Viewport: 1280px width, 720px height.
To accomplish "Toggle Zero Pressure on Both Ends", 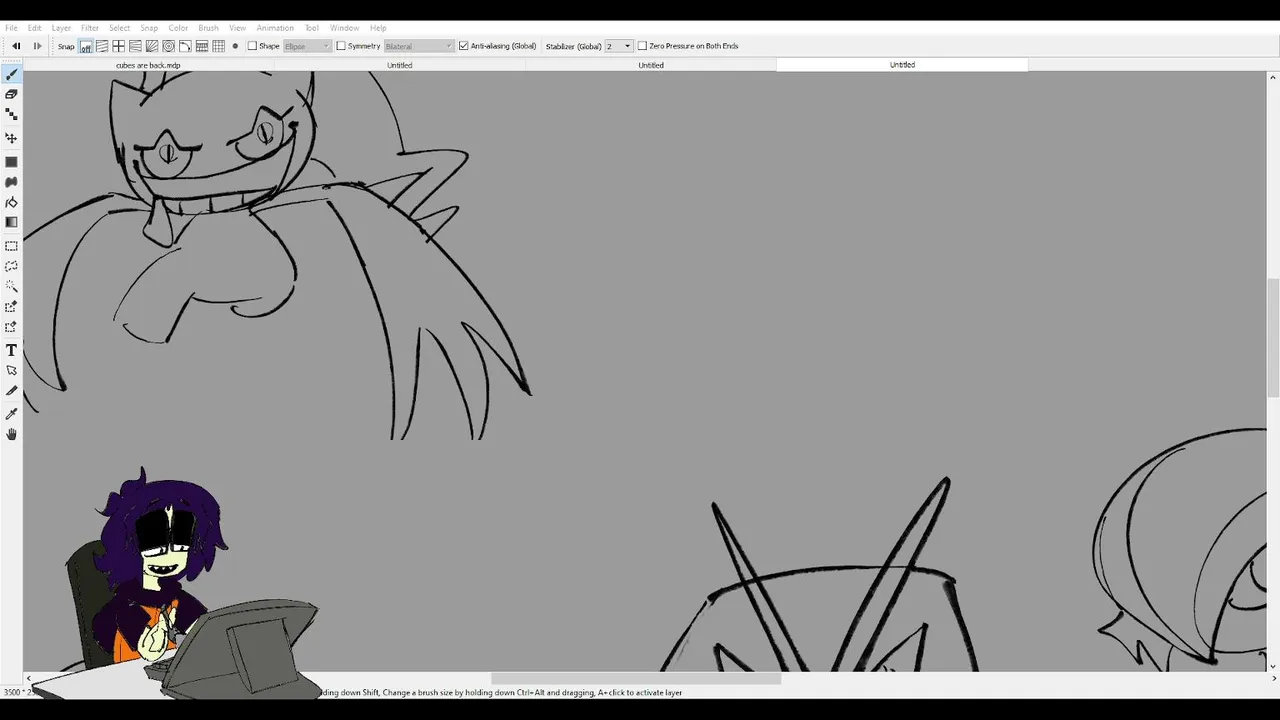I will click(x=642, y=46).
